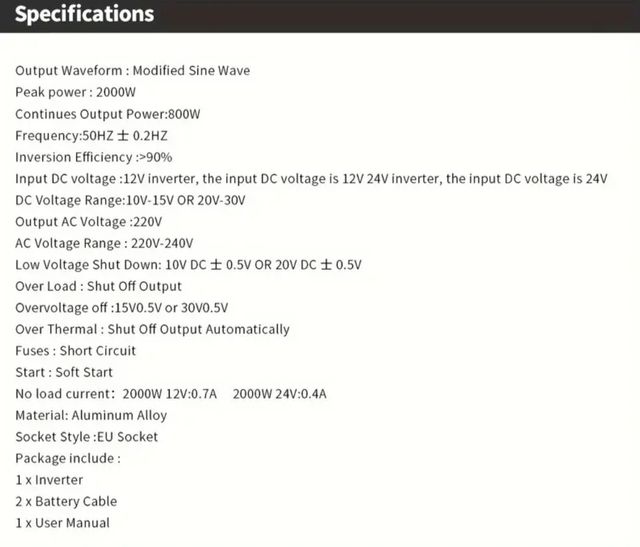This screenshot has height=547, width=640.
Task: Click the No load current line
Action: pyautogui.click(x=170, y=394)
